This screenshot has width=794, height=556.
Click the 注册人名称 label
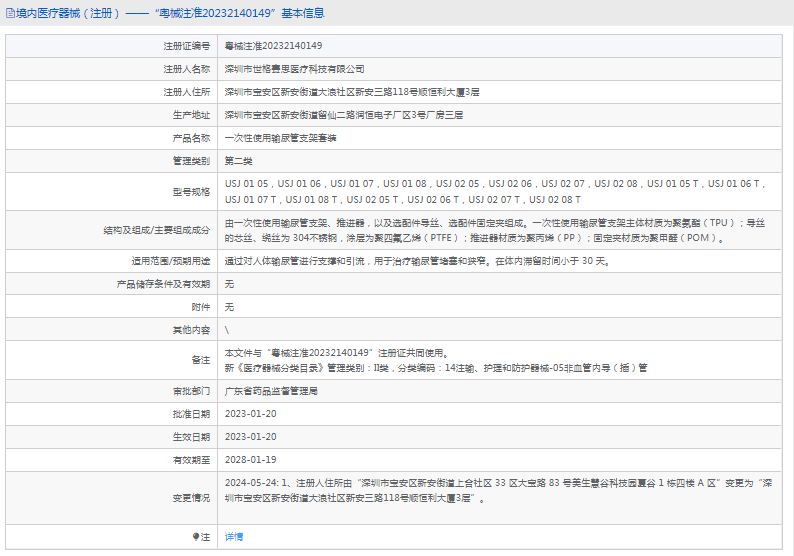pos(186,69)
